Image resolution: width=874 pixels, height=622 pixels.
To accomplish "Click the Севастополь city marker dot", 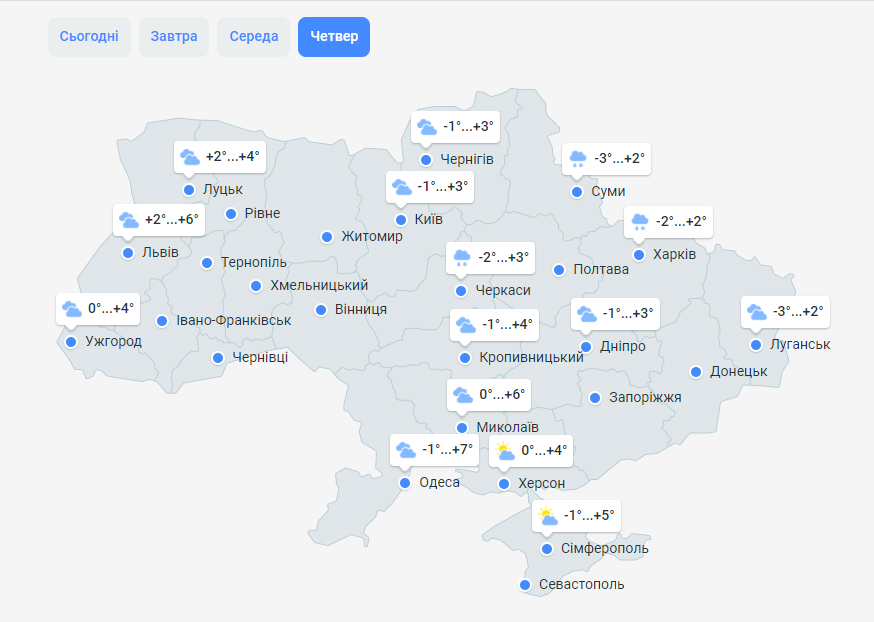I will (525, 585).
